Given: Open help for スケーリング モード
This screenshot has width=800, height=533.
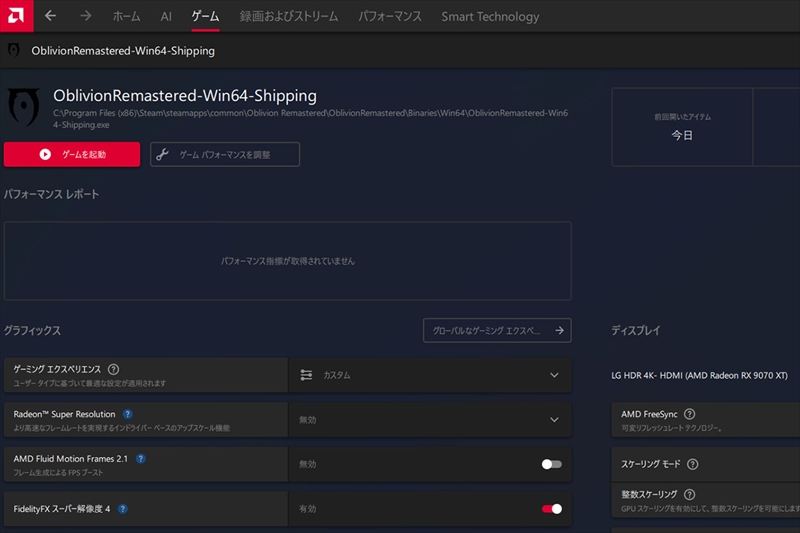Looking at the screenshot, I should (x=692, y=464).
